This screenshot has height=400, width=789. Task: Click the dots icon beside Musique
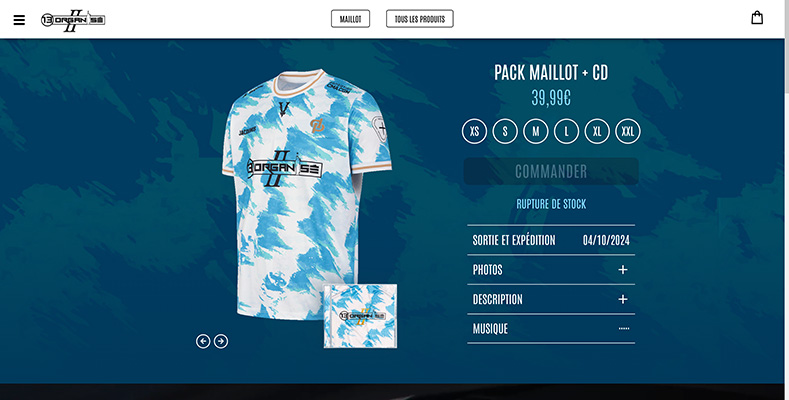pos(624,329)
